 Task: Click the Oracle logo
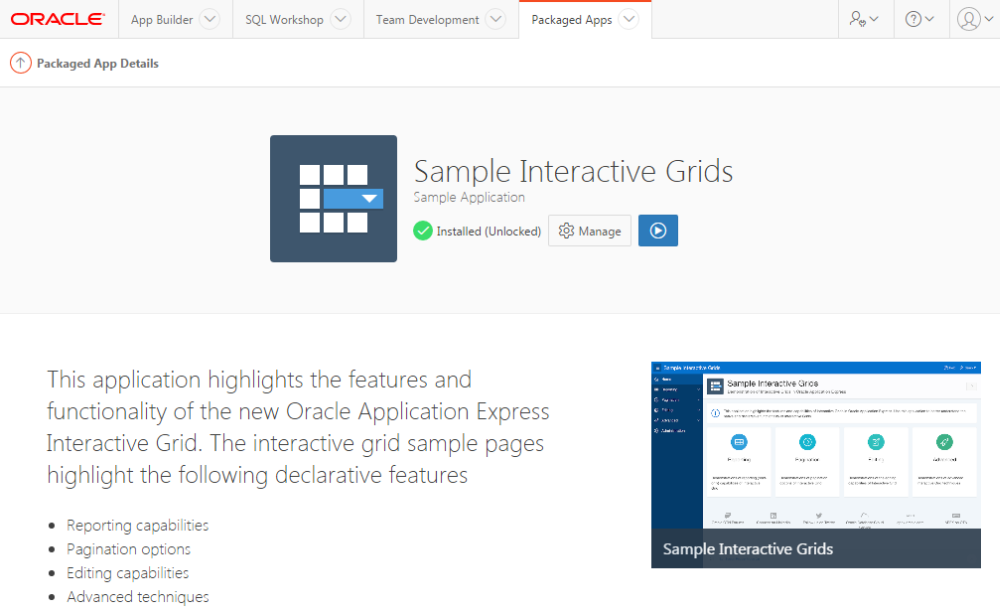click(x=57, y=19)
